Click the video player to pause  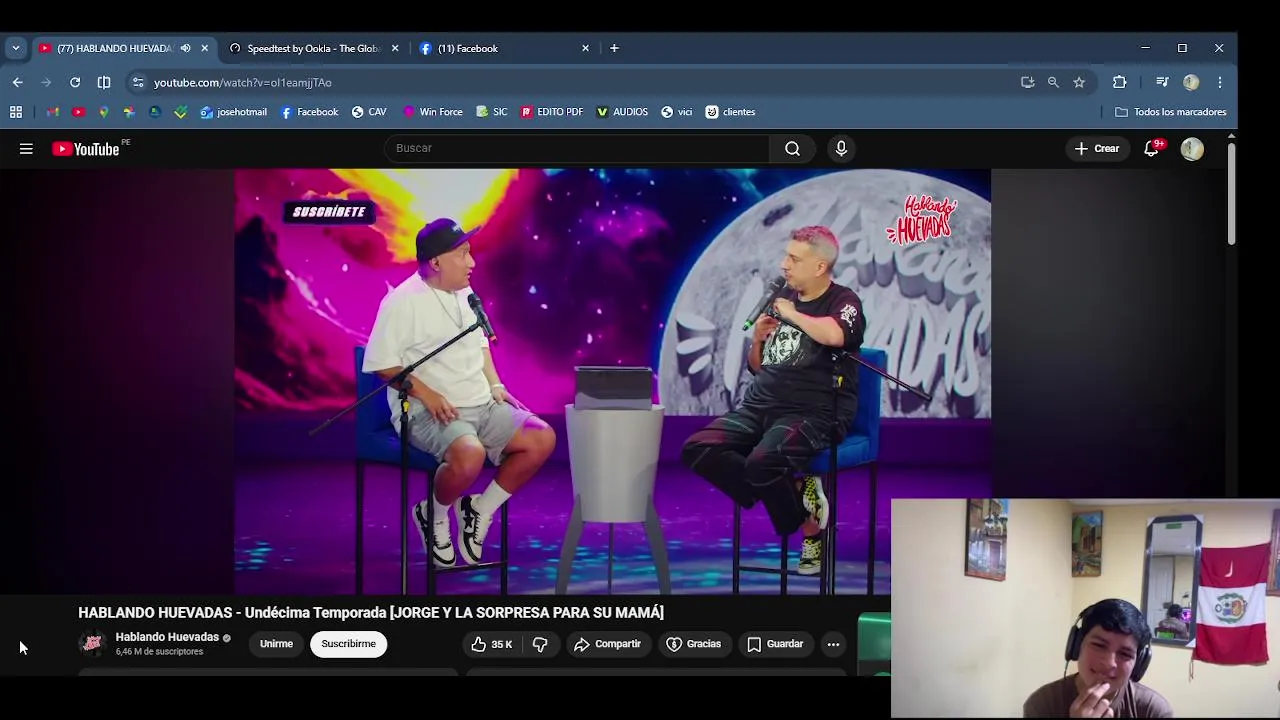[x=612, y=381]
